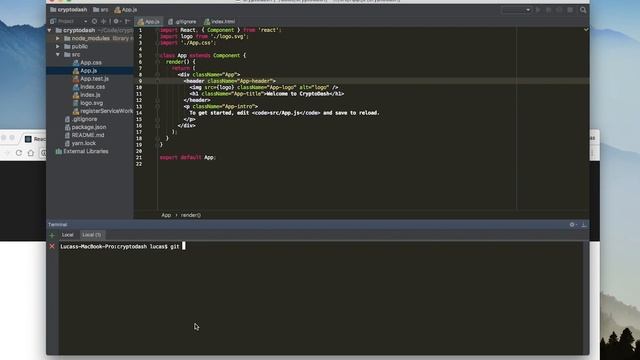
Task: Switch to the App.js editor tab
Action: 149,22
